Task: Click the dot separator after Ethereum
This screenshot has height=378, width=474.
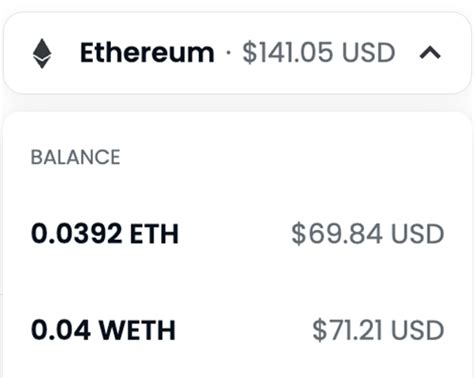Action: click(x=228, y=53)
